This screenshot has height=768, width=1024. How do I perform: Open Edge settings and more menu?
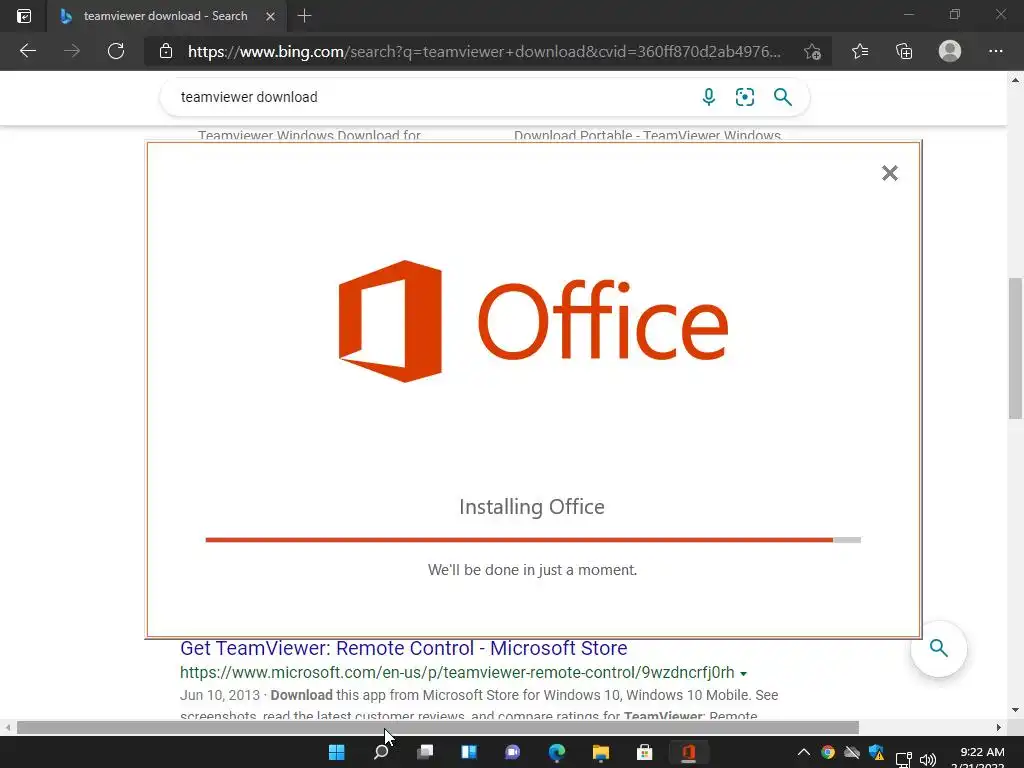click(x=995, y=51)
